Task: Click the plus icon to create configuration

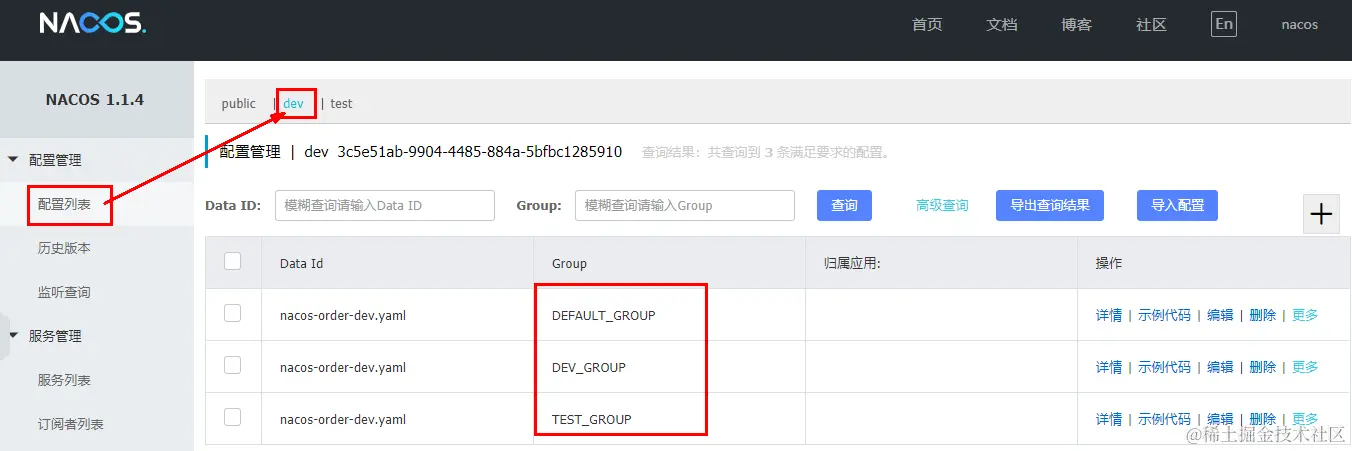Action: (1322, 214)
